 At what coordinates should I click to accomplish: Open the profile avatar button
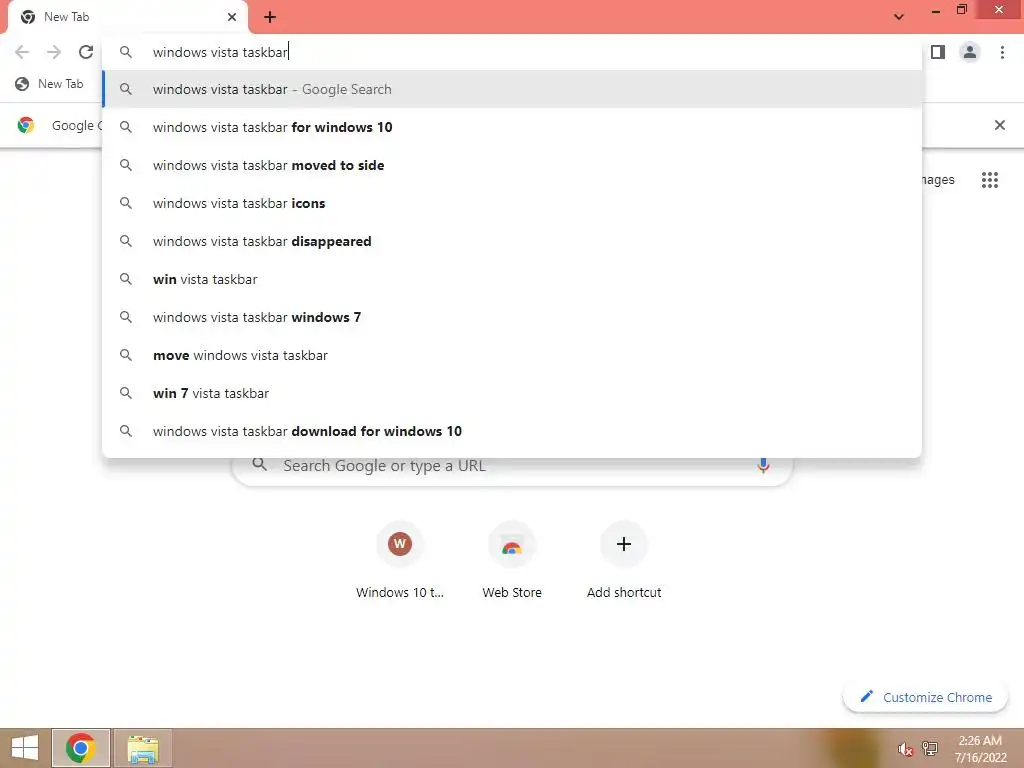point(970,52)
